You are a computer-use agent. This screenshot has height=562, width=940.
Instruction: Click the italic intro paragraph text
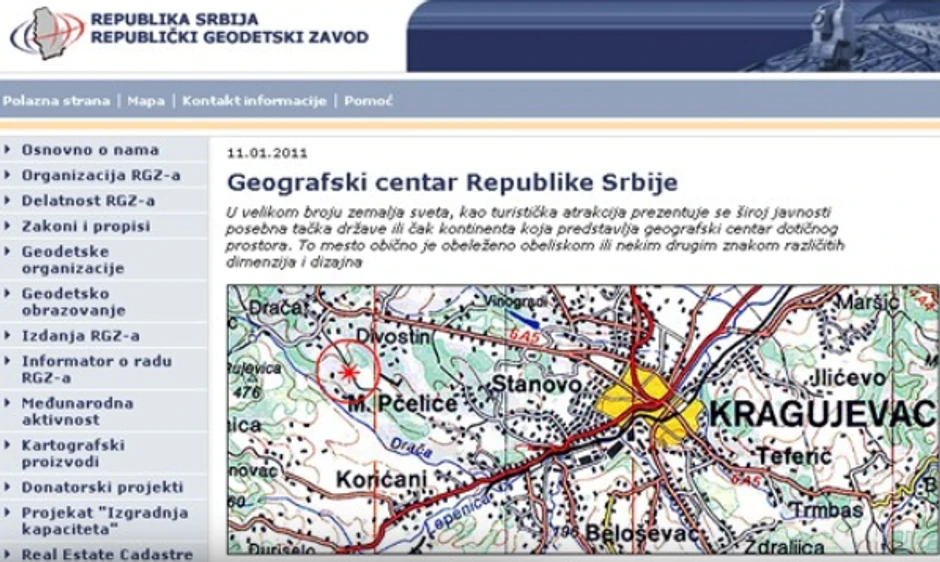(x=535, y=237)
